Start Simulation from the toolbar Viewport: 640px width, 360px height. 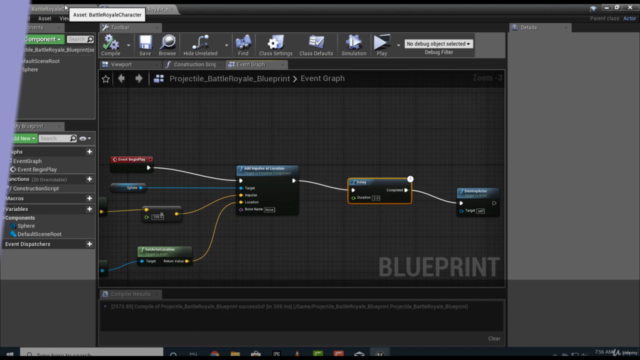[353, 45]
